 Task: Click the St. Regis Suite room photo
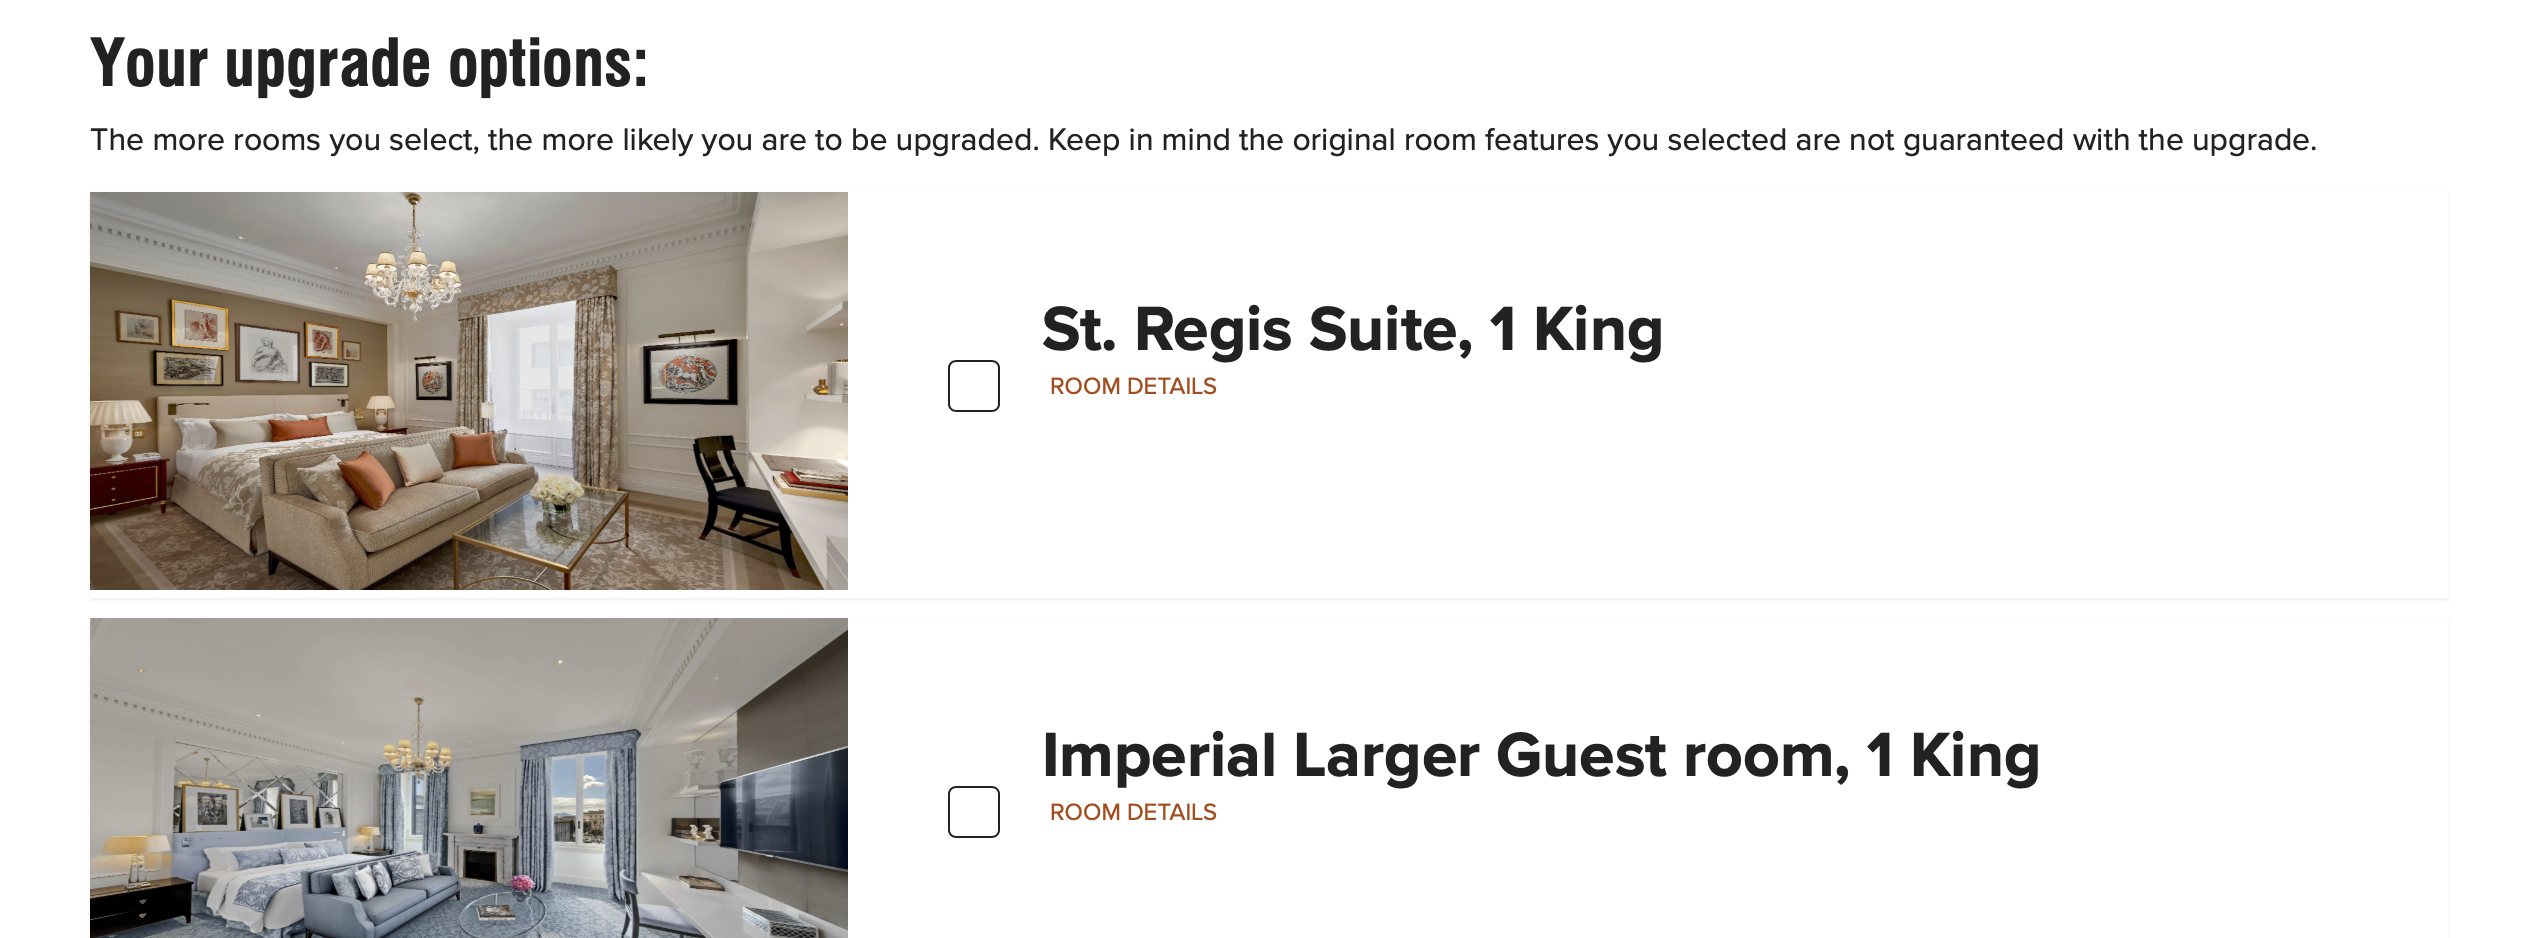point(468,390)
